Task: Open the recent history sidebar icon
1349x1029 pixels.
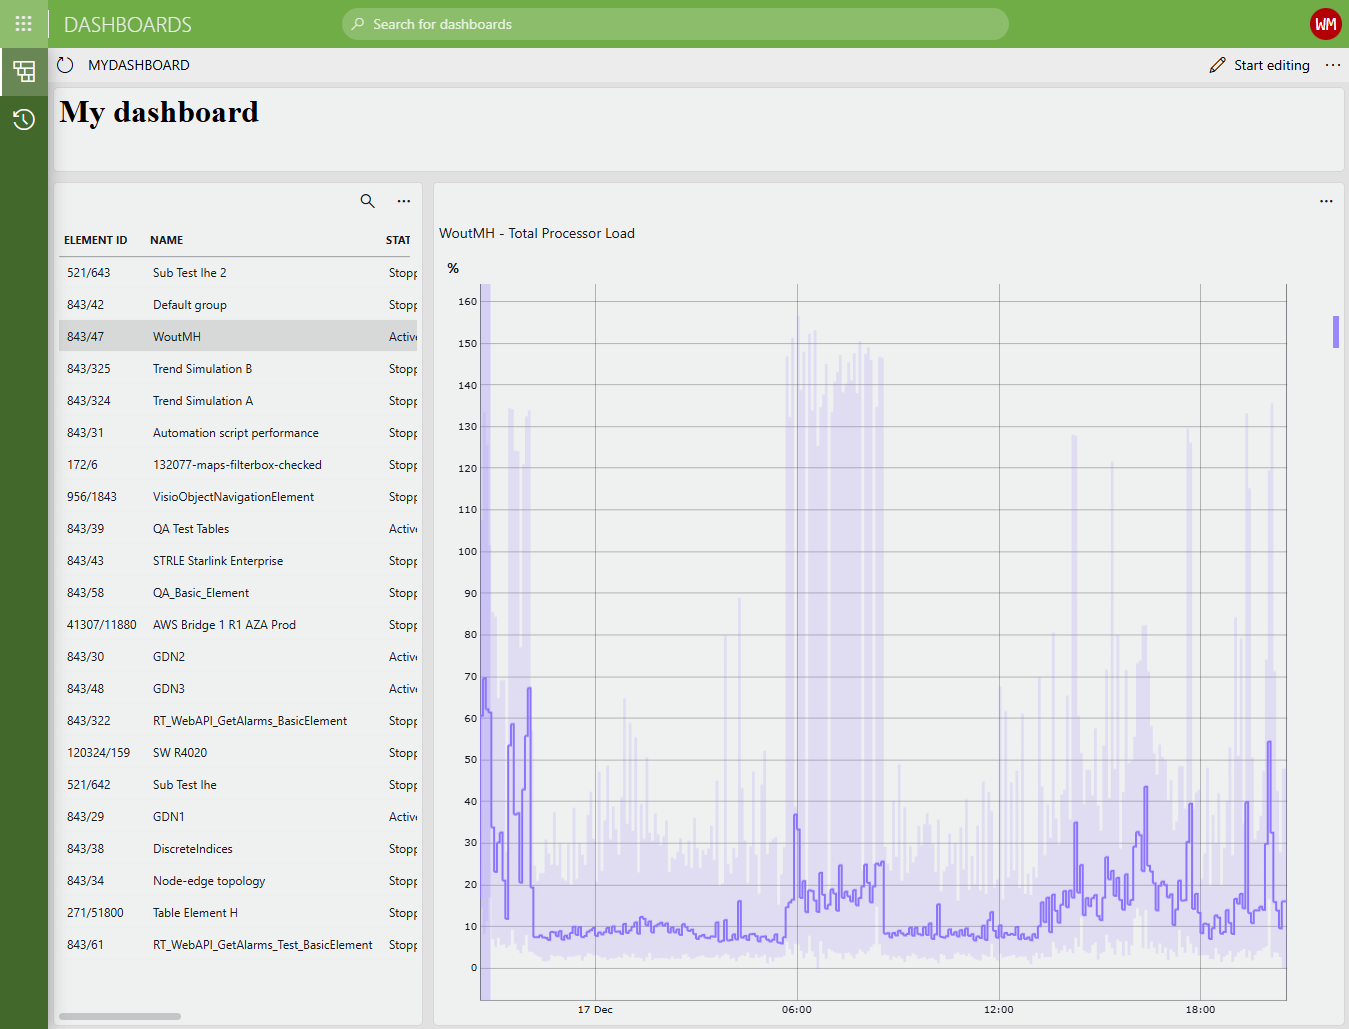Action: [x=24, y=120]
